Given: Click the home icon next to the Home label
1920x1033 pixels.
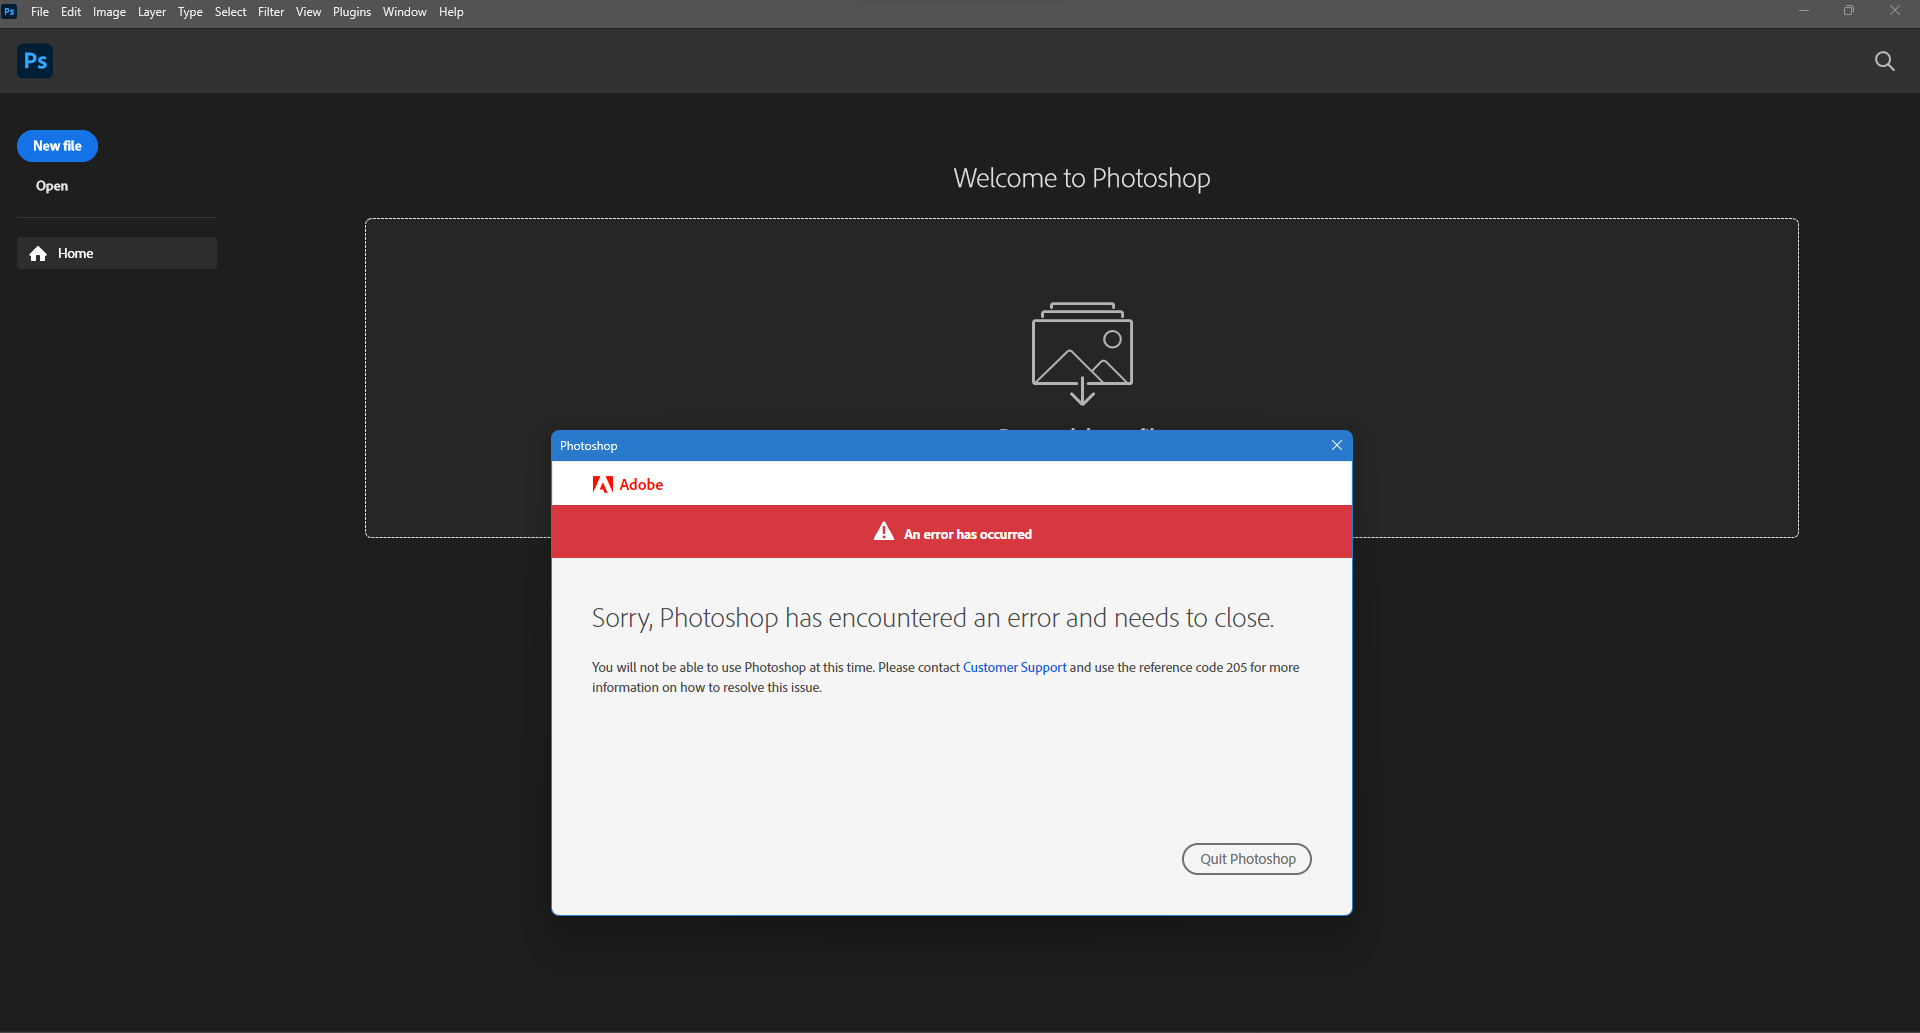Looking at the screenshot, I should [38, 253].
